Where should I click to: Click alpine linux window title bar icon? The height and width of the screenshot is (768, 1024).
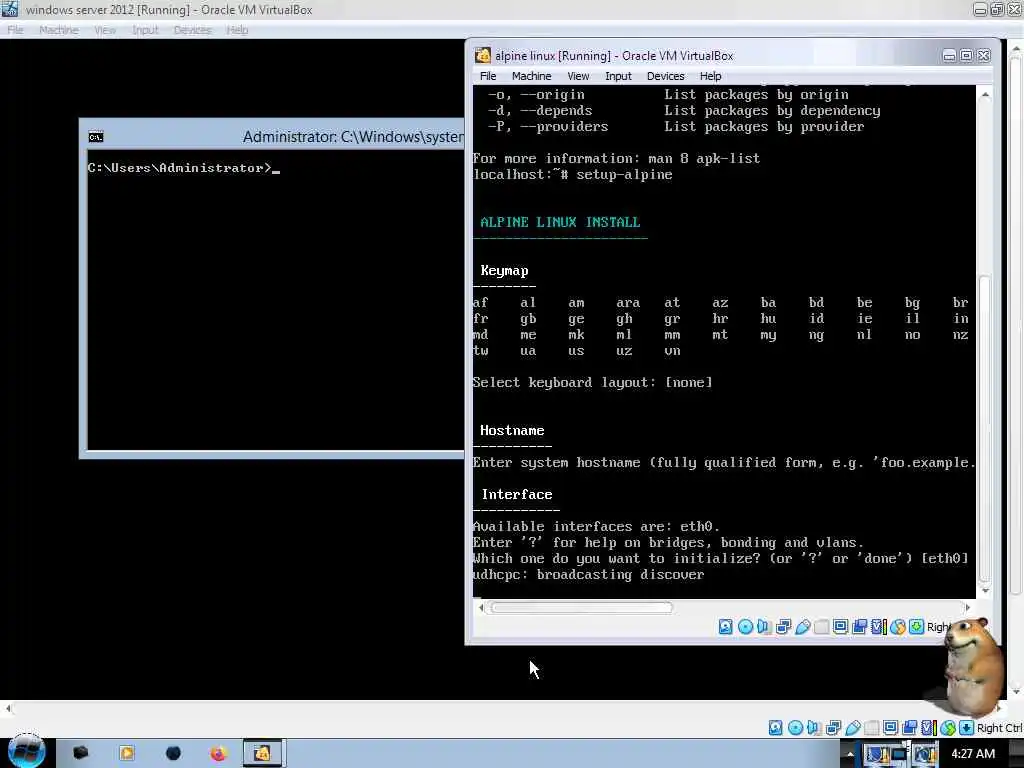point(483,56)
